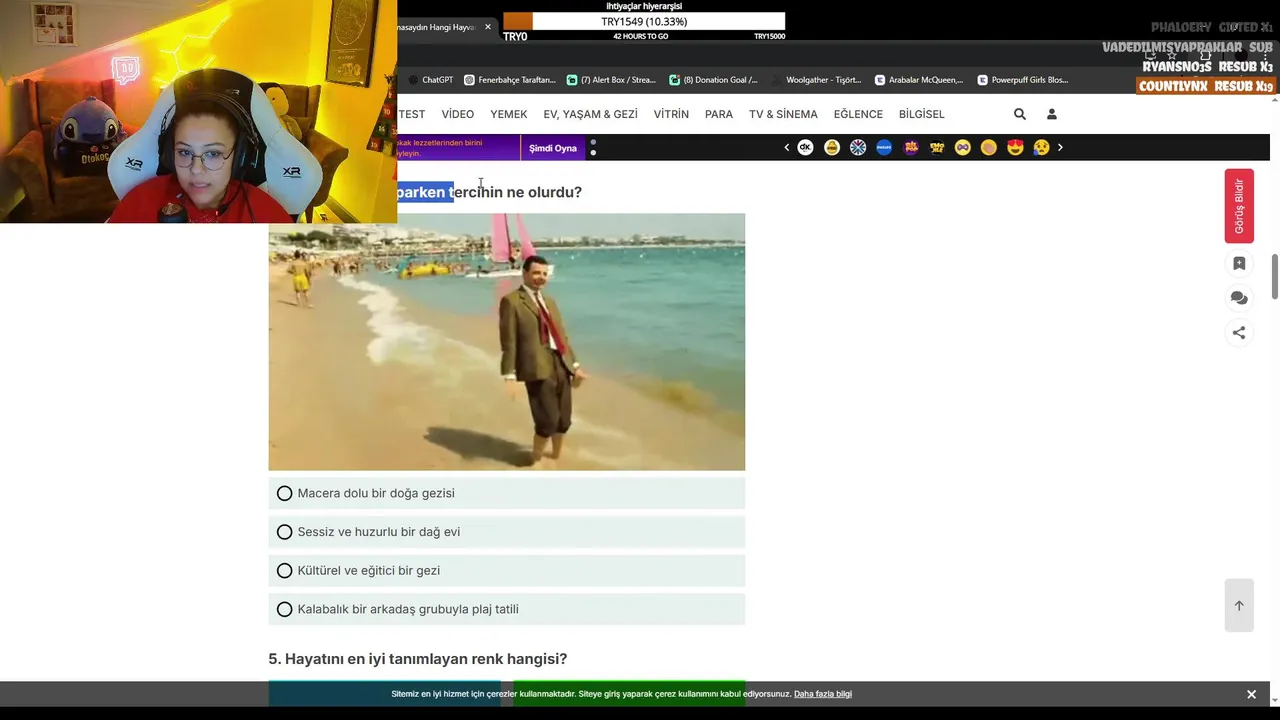This screenshot has width=1280, height=720.
Task: Click the red 'Görüş Bildir' feedback button
Action: coord(1239,206)
